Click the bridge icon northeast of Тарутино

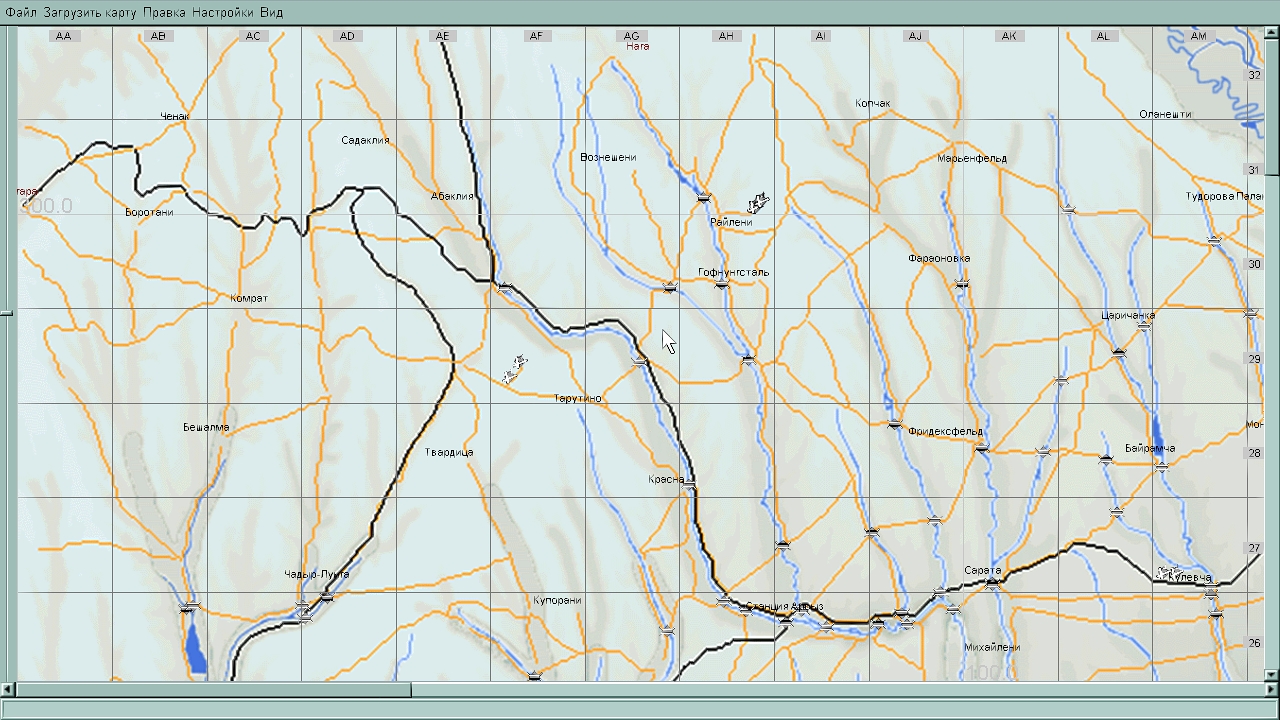pos(640,360)
